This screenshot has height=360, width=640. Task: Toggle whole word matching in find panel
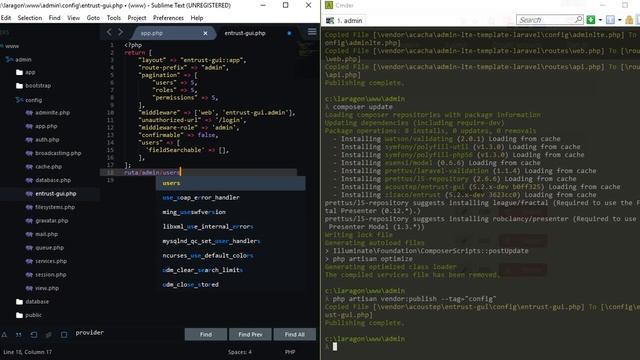click(19, 335)
